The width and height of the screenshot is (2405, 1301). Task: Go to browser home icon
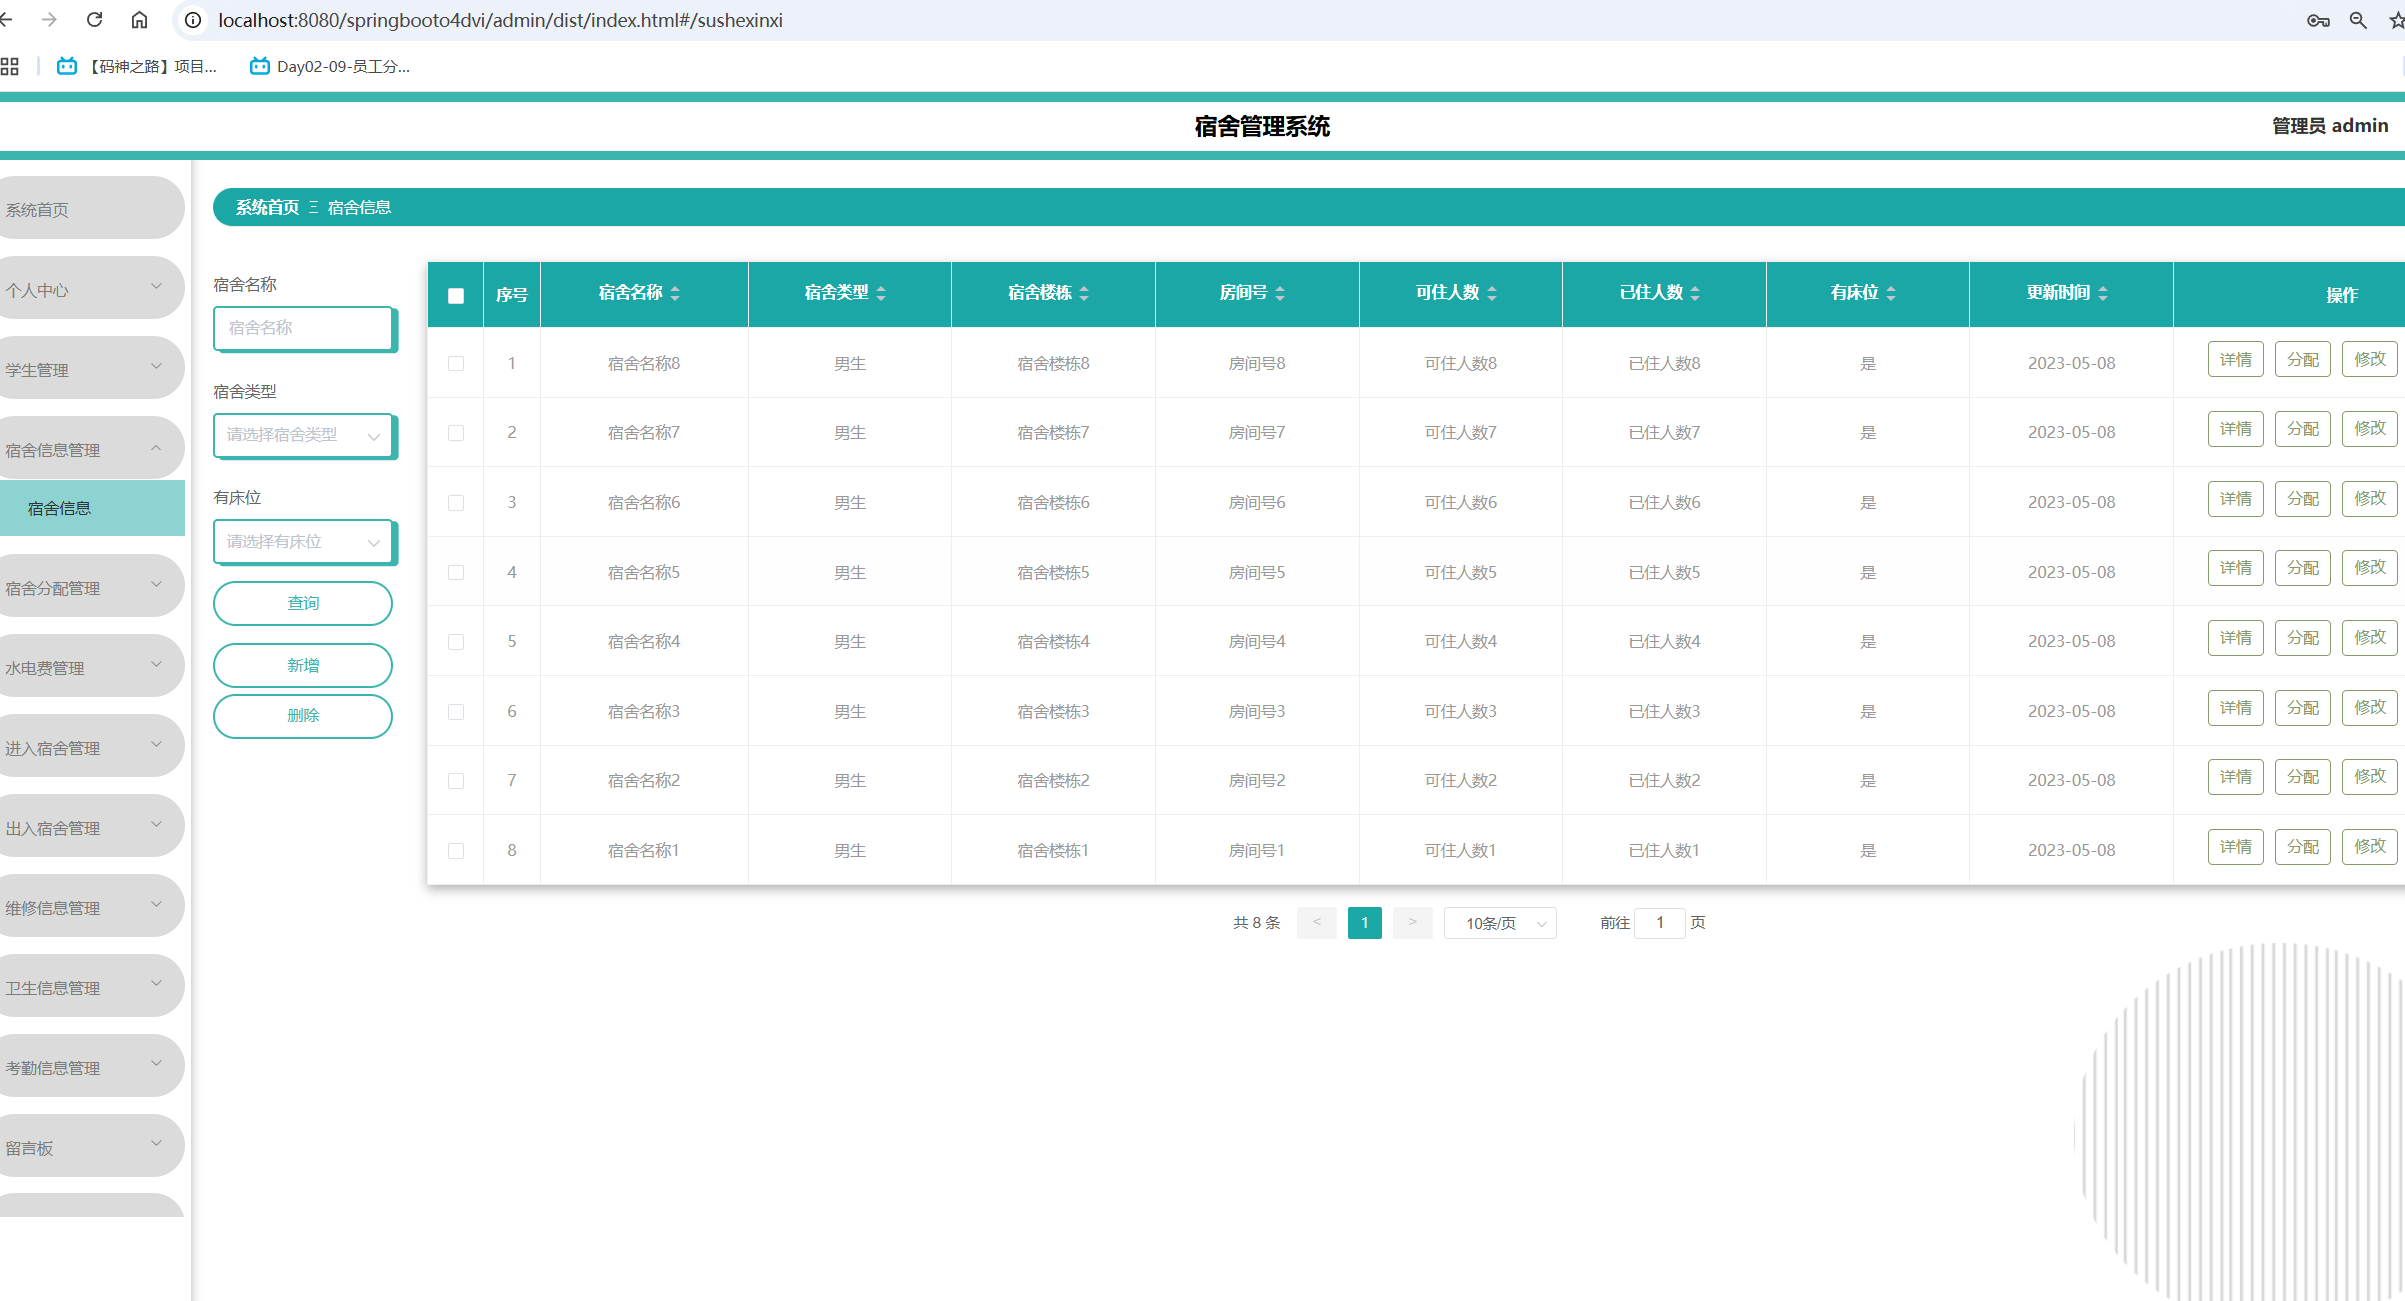(140, 20)
